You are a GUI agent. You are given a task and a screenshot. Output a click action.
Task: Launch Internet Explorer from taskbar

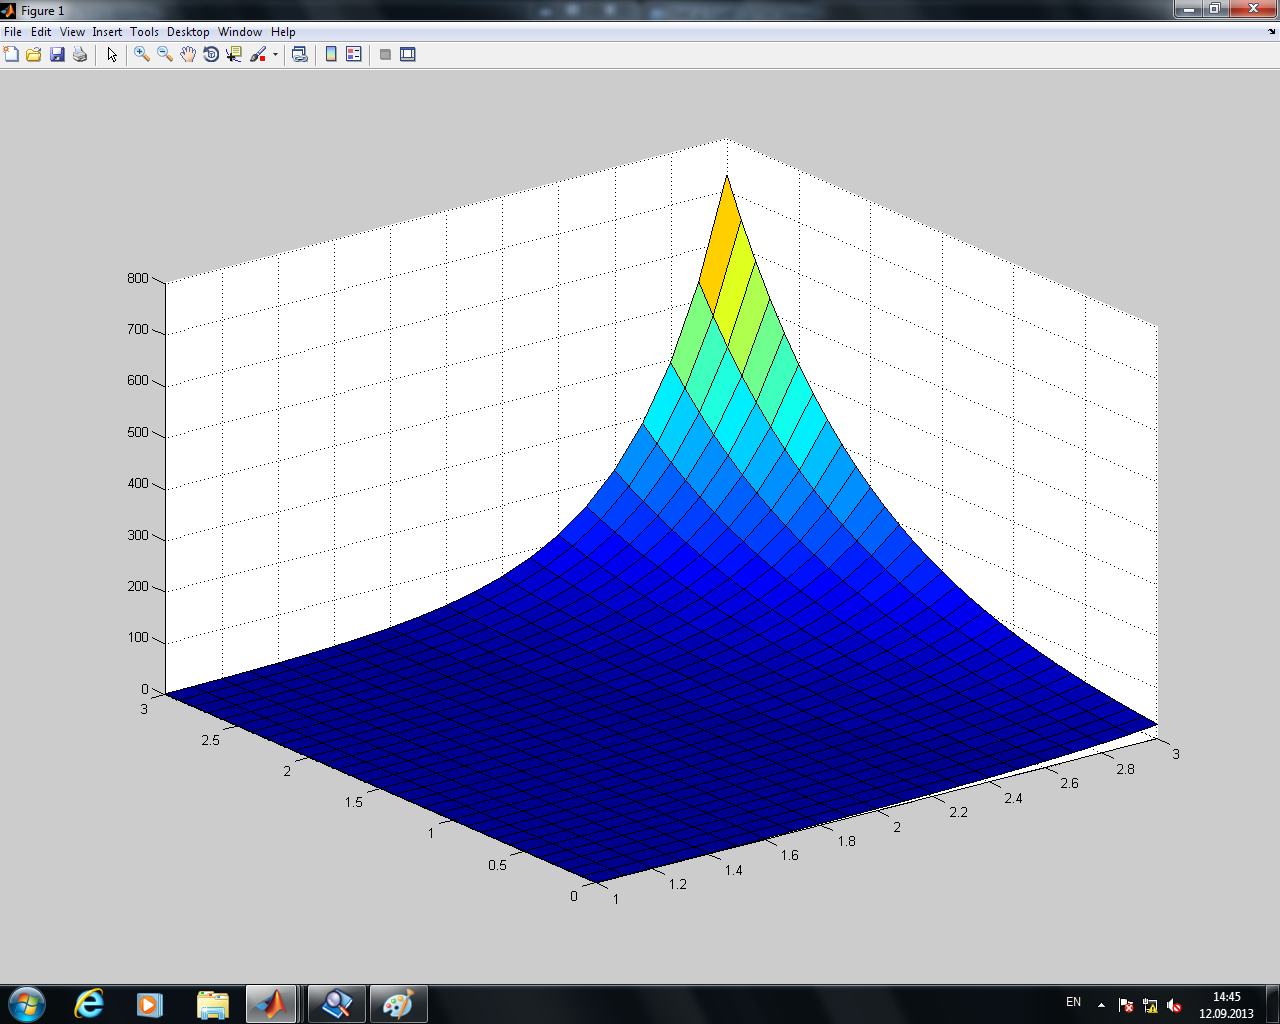tap(89, 1004)
